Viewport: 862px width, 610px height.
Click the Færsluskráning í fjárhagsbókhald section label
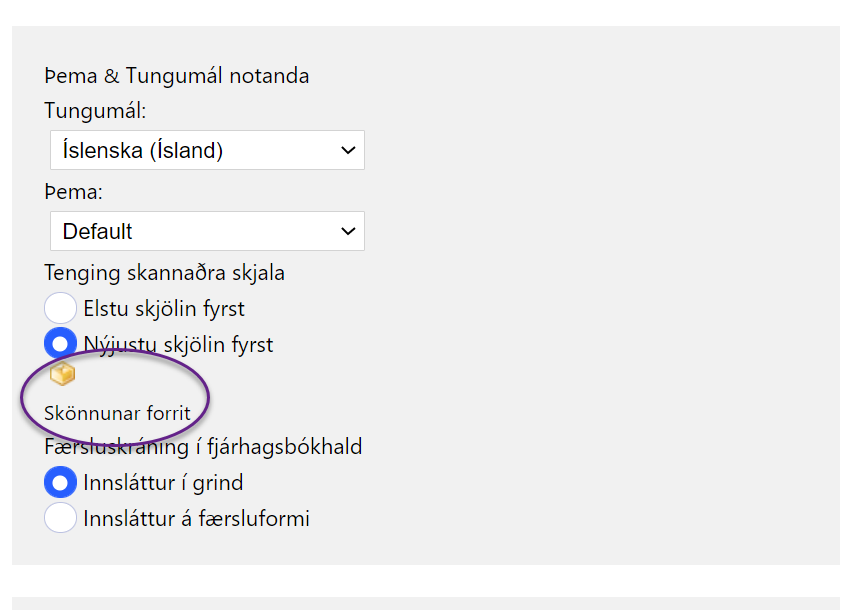[x=203, y=447]
